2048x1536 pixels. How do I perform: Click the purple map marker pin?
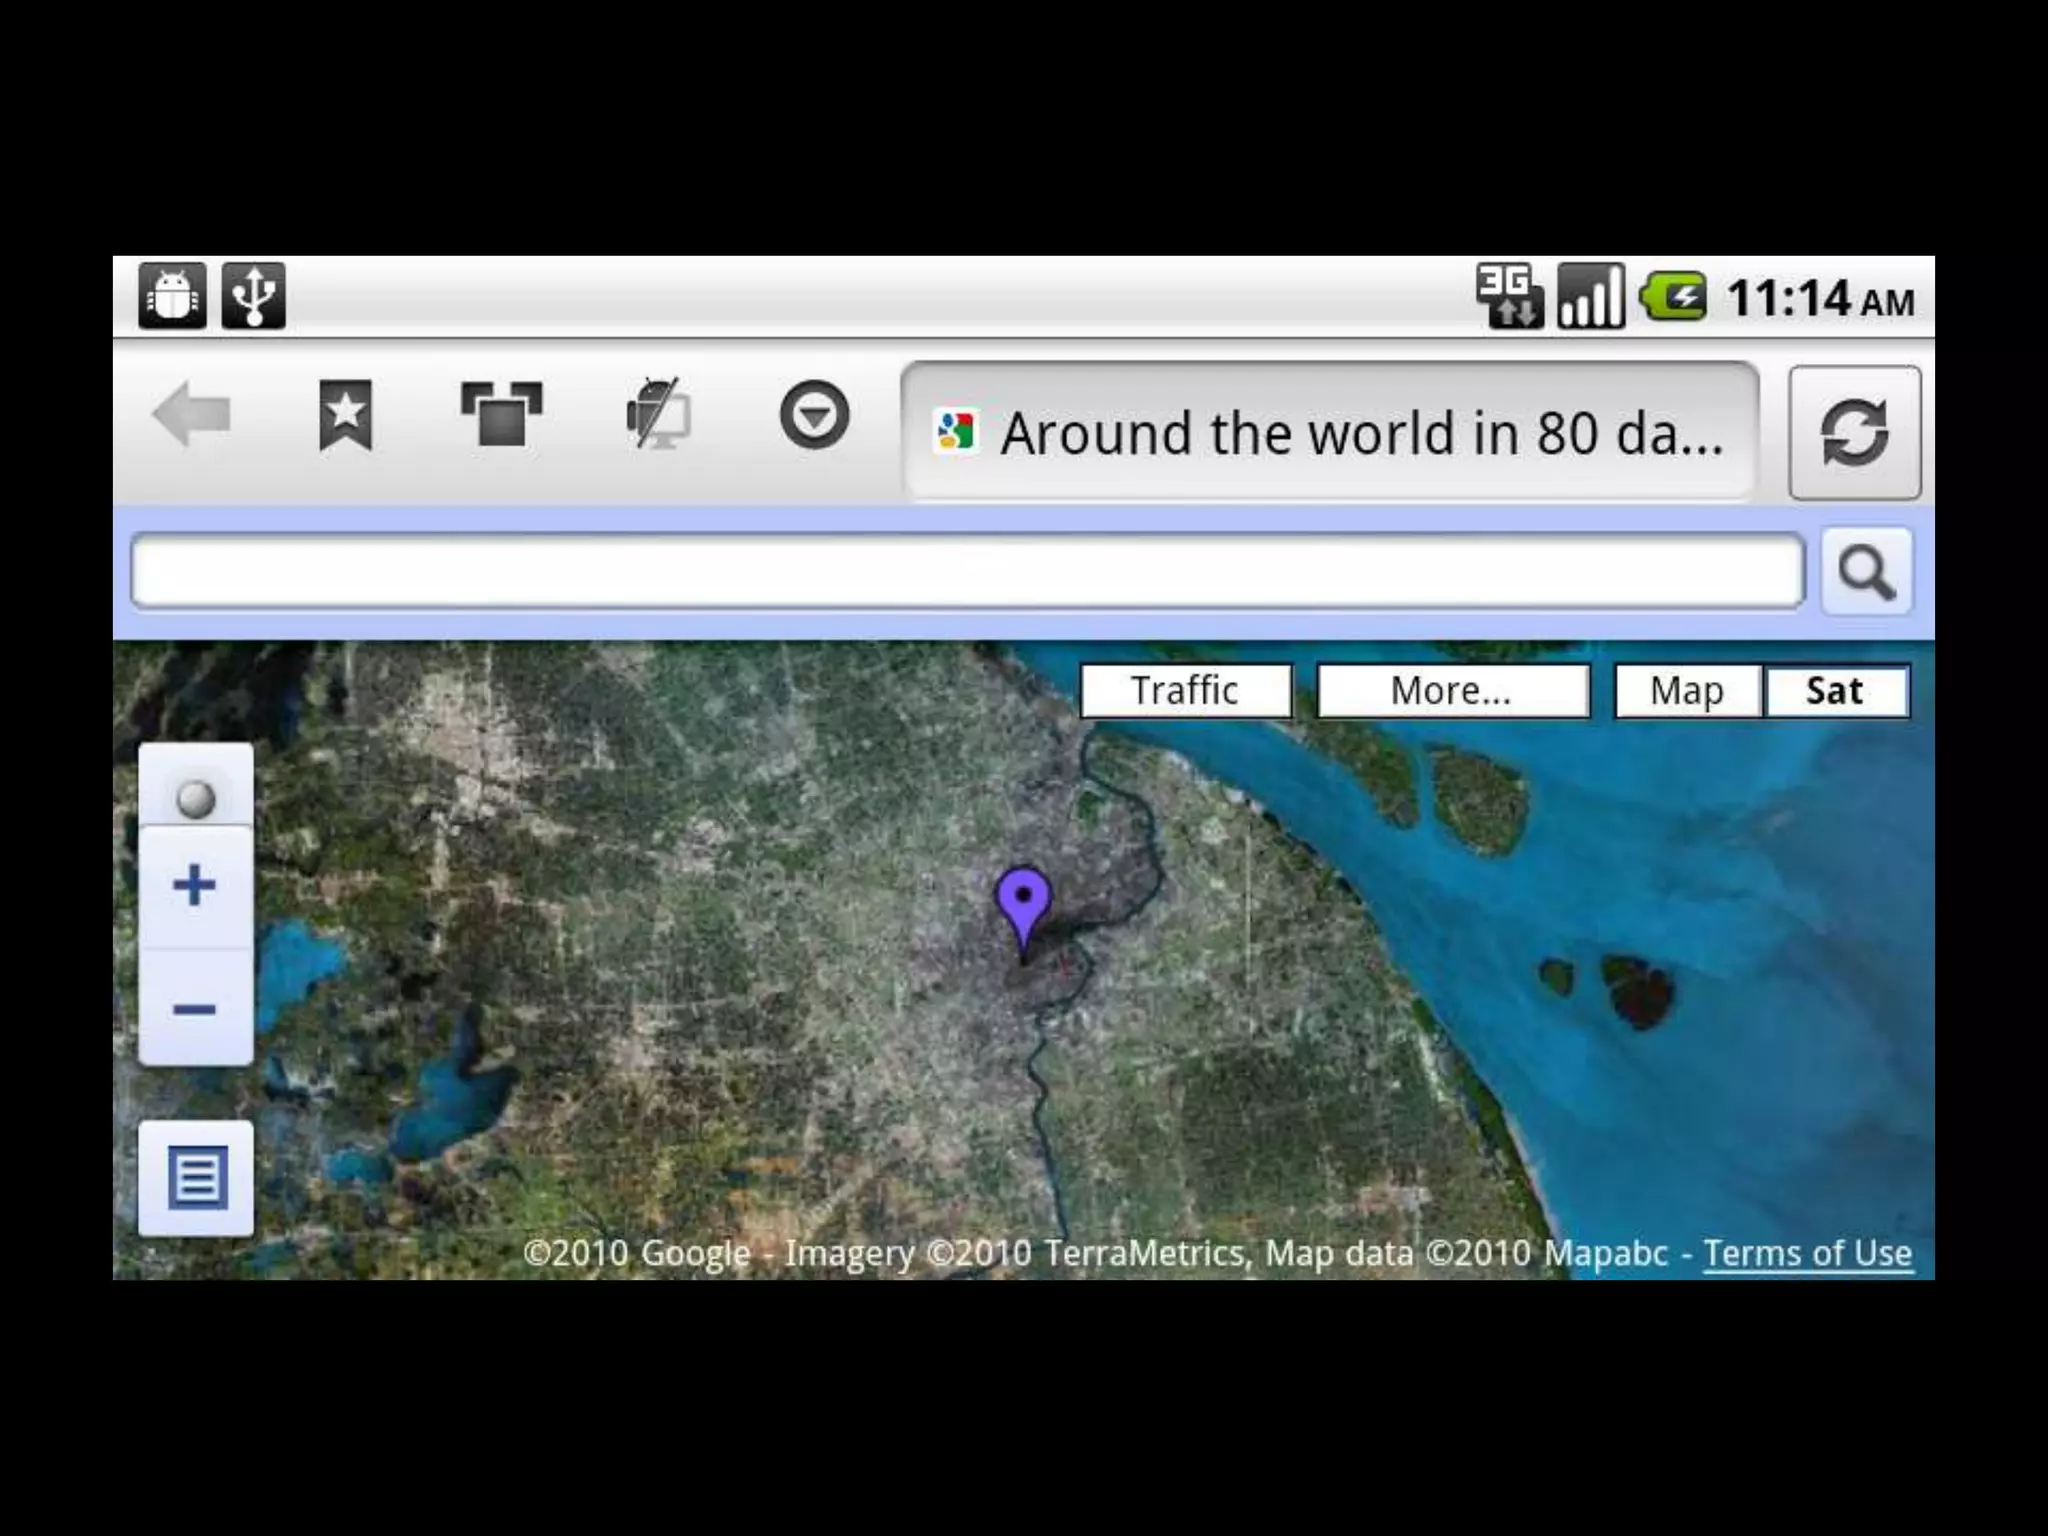(1023, 903)
